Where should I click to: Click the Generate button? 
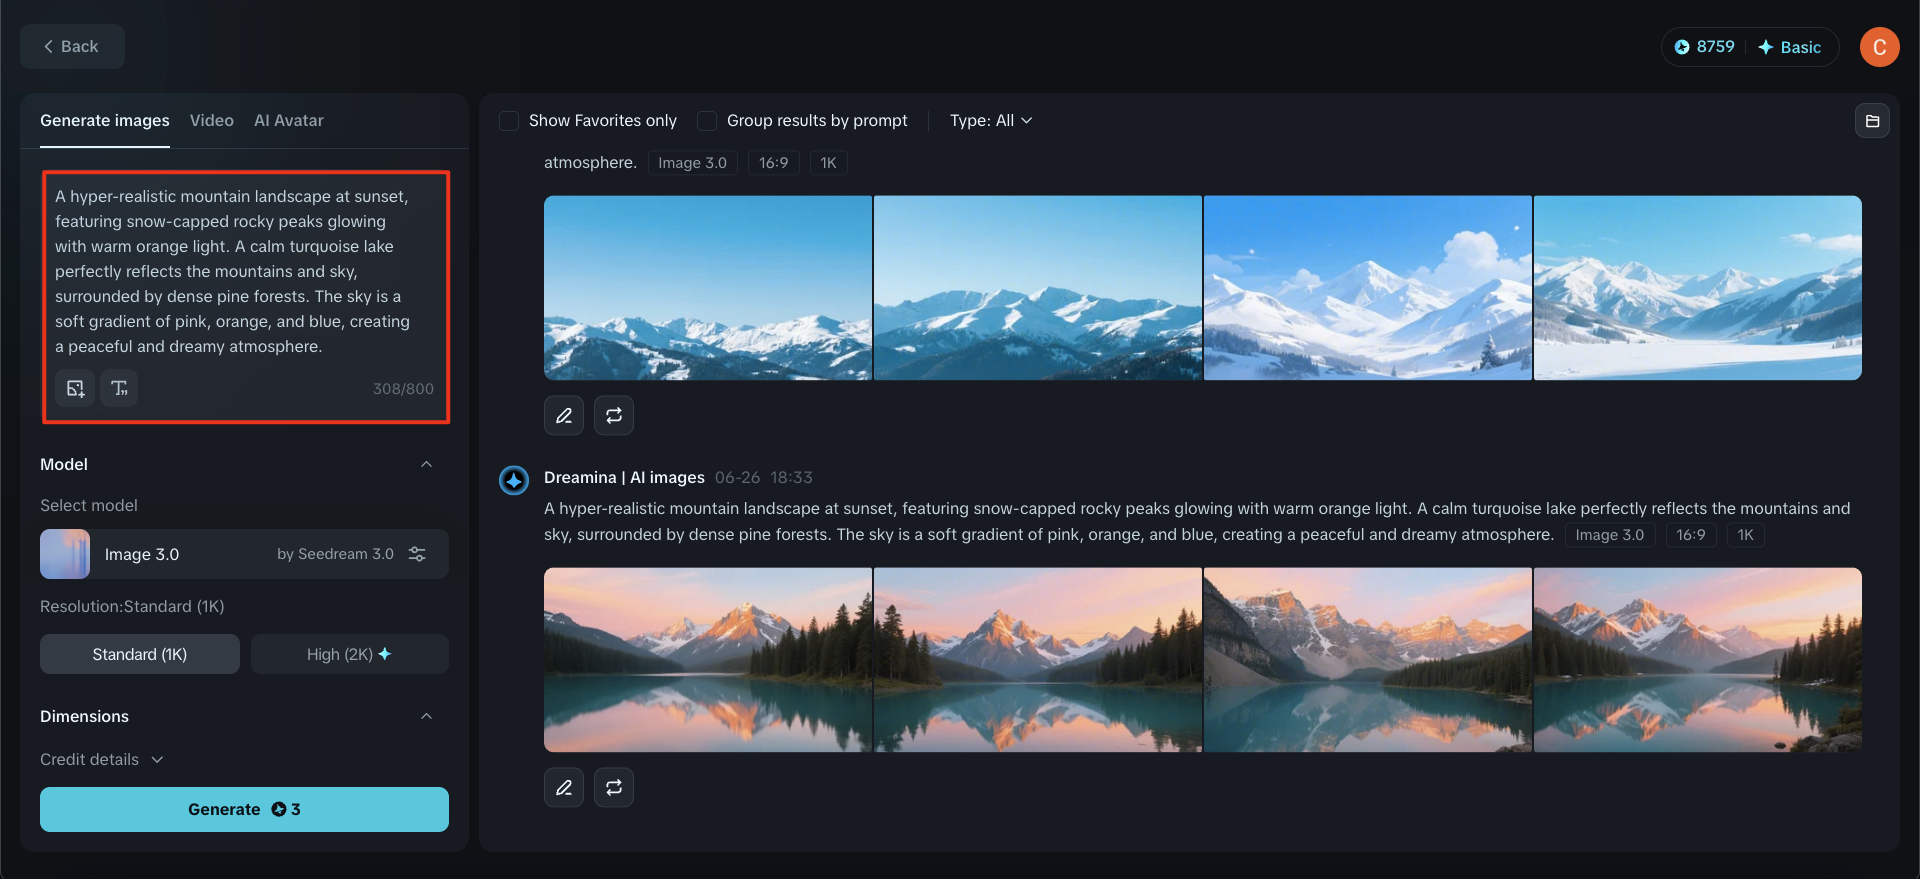(244, 809)
